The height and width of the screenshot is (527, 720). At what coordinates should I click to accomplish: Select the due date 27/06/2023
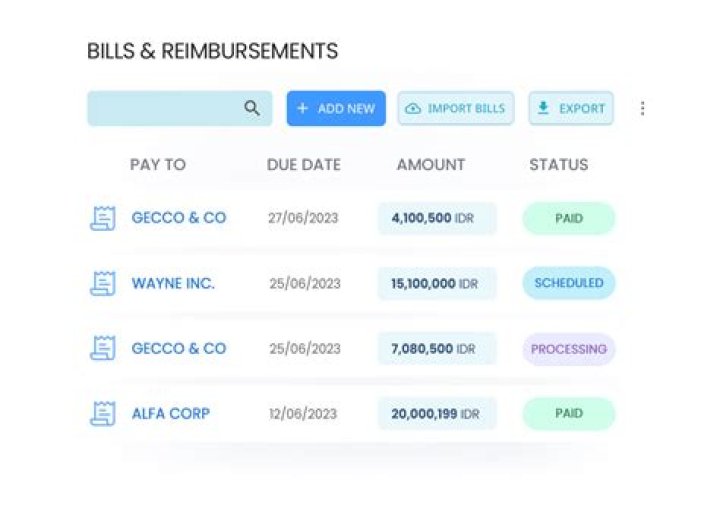tap(303, 218)
